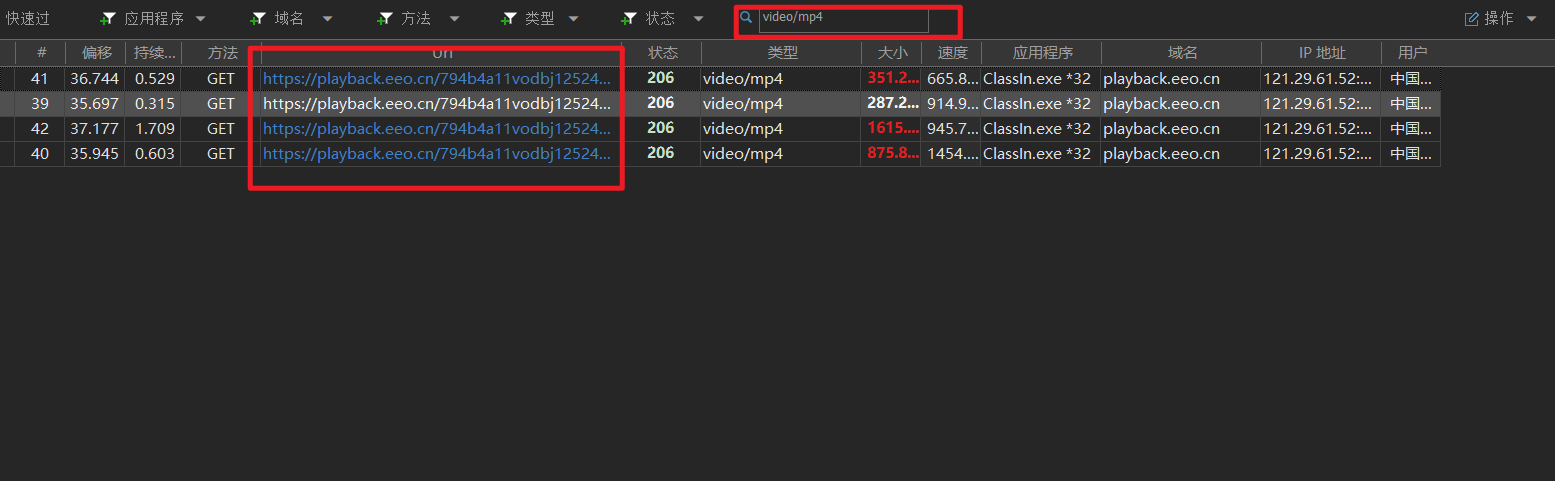Expand the 应用程序 filter dropdown arrow
The image size is (1555, 481).
(201, 19)
